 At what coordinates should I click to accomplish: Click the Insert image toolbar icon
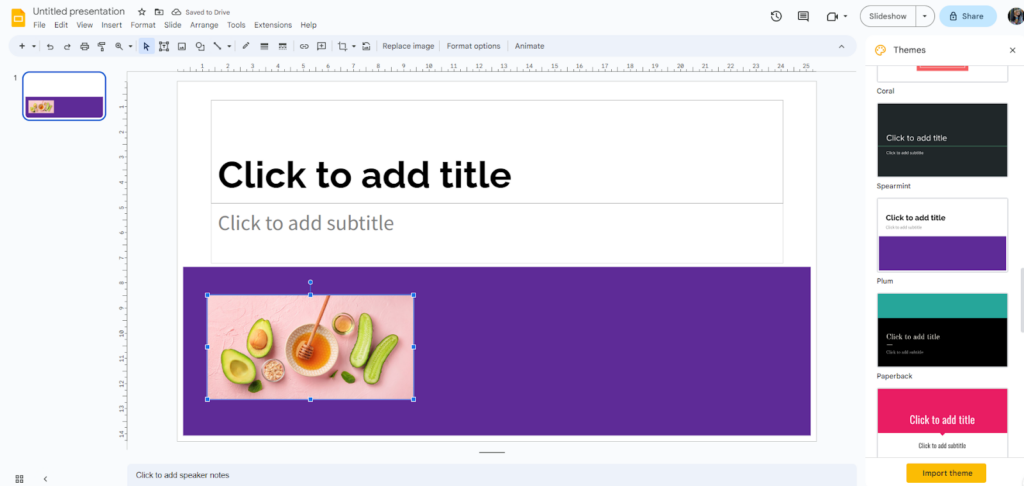[182, 46]
